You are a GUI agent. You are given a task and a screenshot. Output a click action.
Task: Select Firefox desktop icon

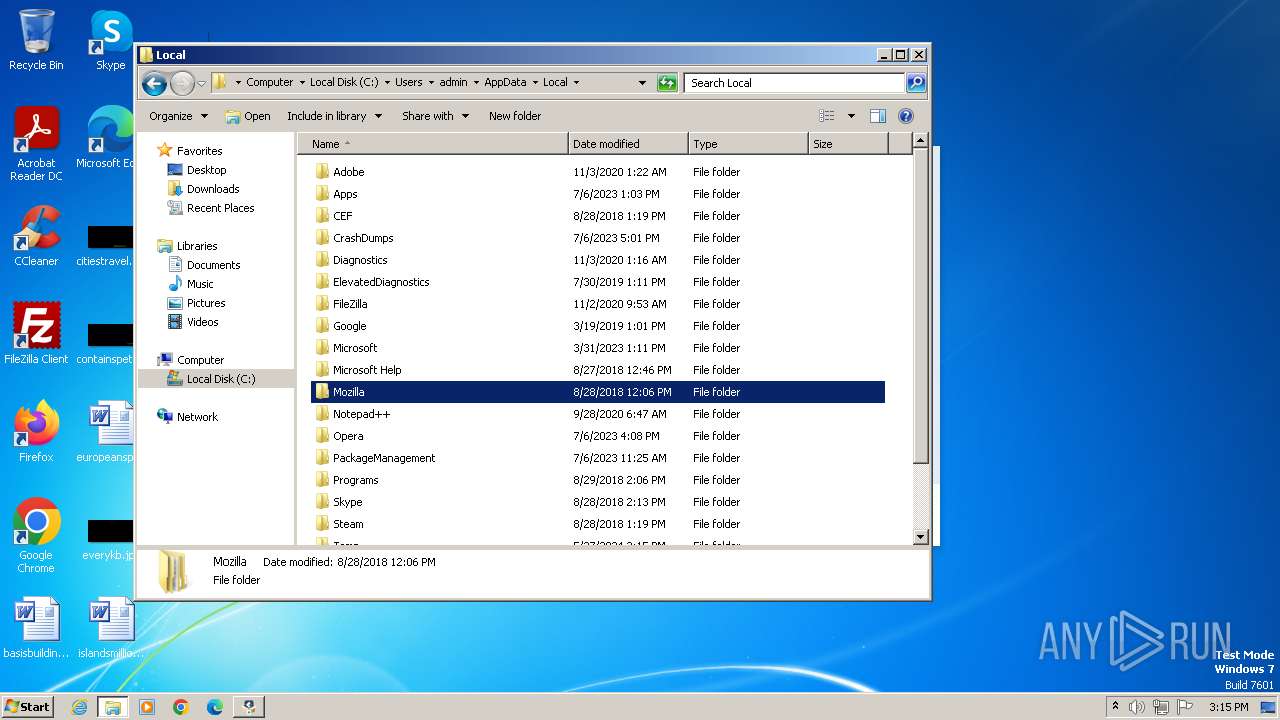tap(36, 432)
